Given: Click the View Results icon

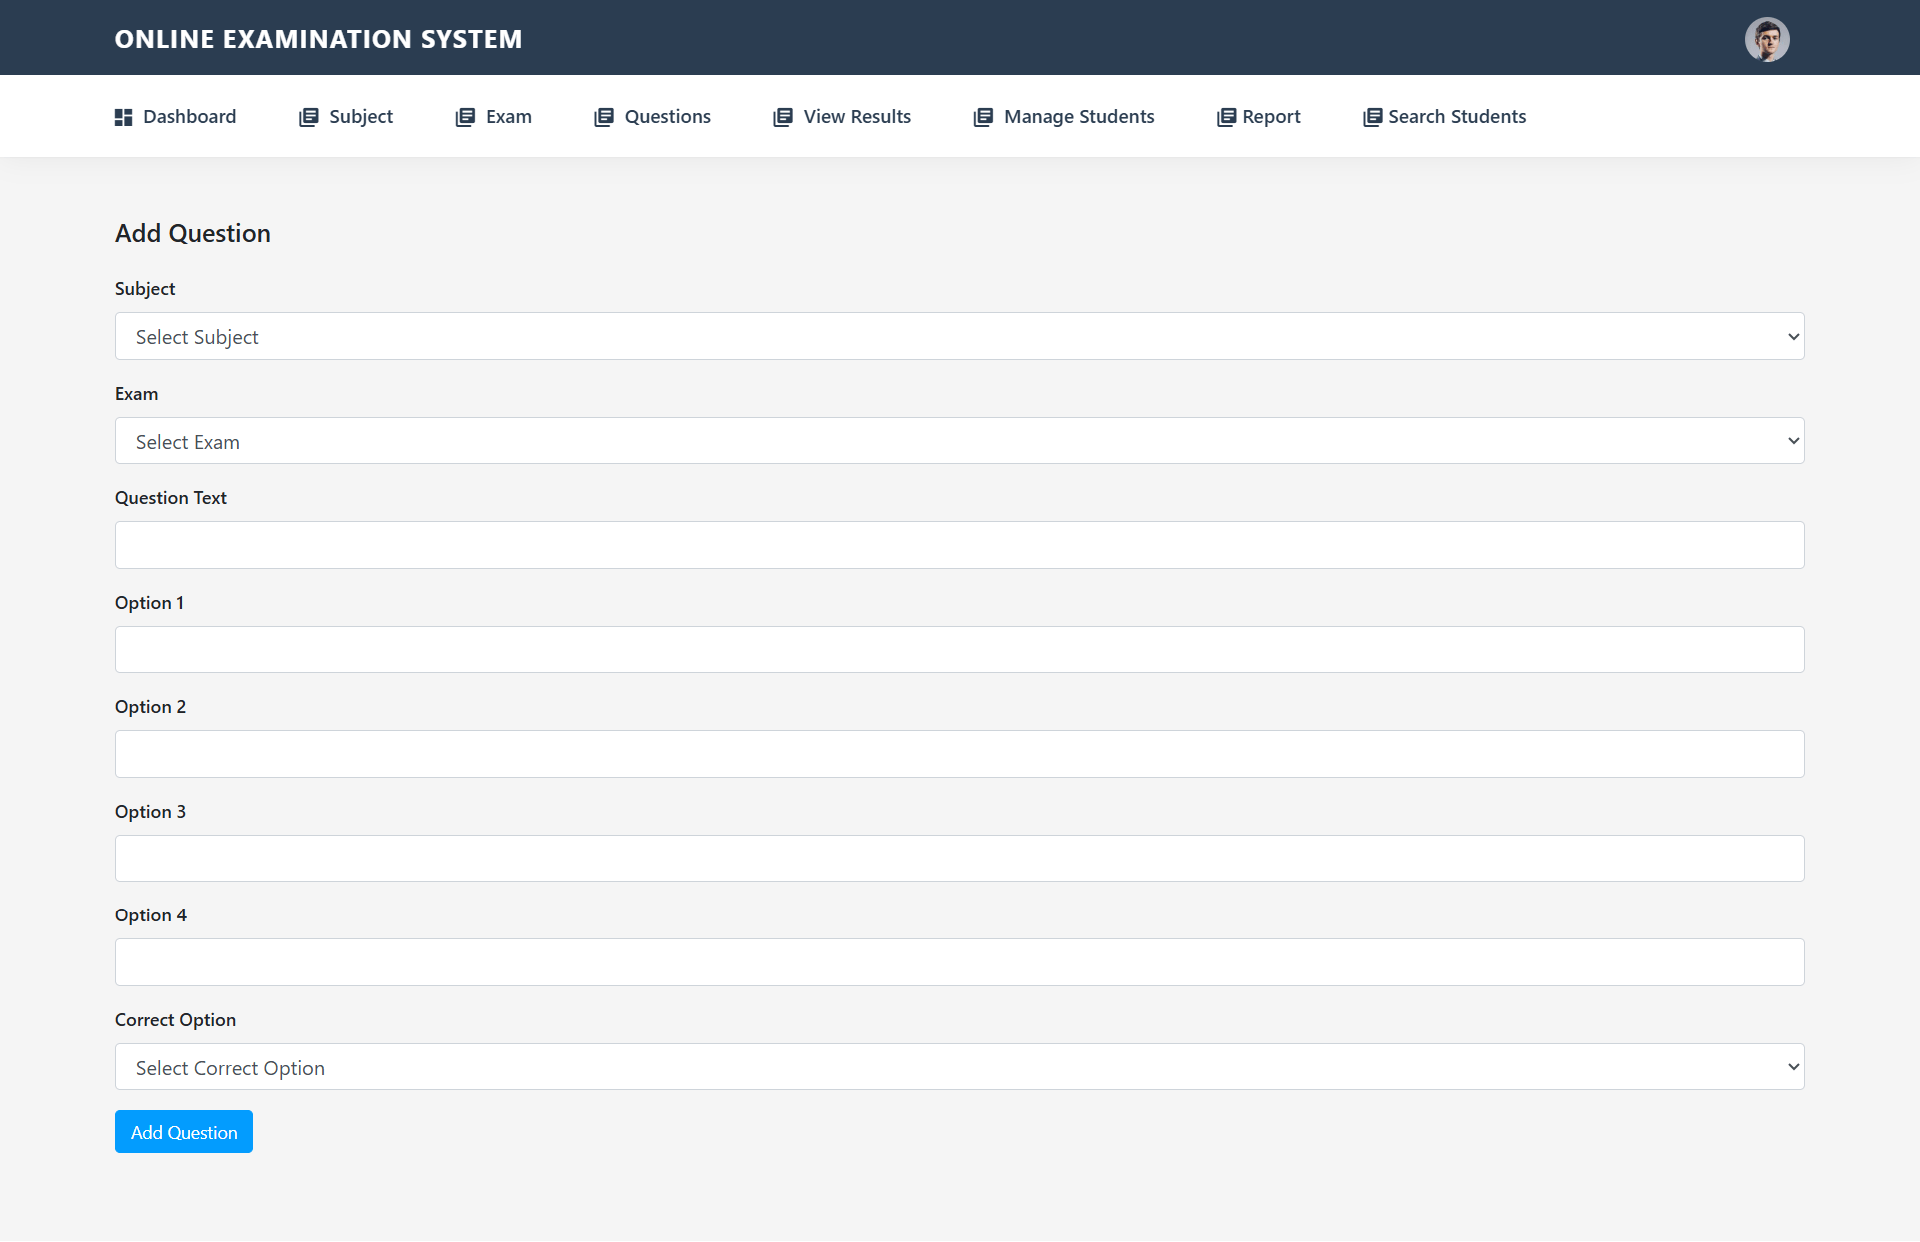Looking at the screenshot, I should 782,117.
